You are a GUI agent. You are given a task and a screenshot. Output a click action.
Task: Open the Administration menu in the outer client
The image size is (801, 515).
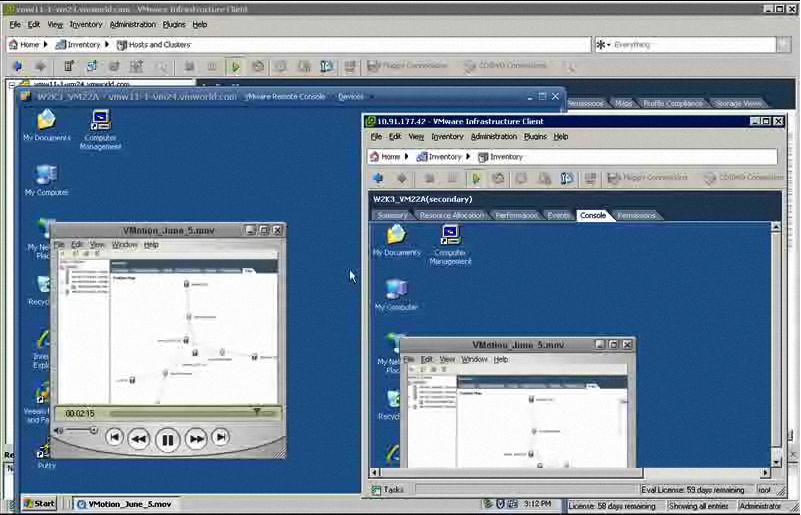[x=132, y=25]
